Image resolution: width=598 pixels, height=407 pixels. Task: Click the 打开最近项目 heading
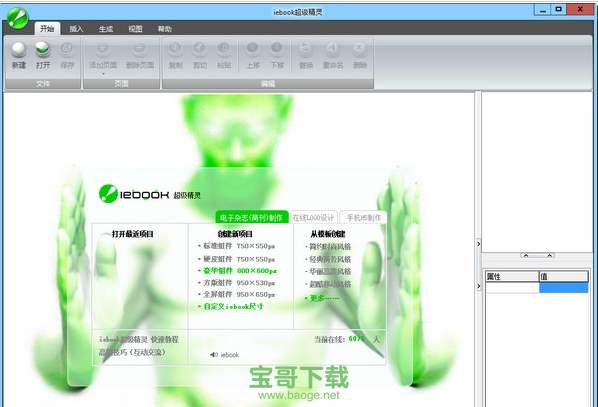click(132, 234)
